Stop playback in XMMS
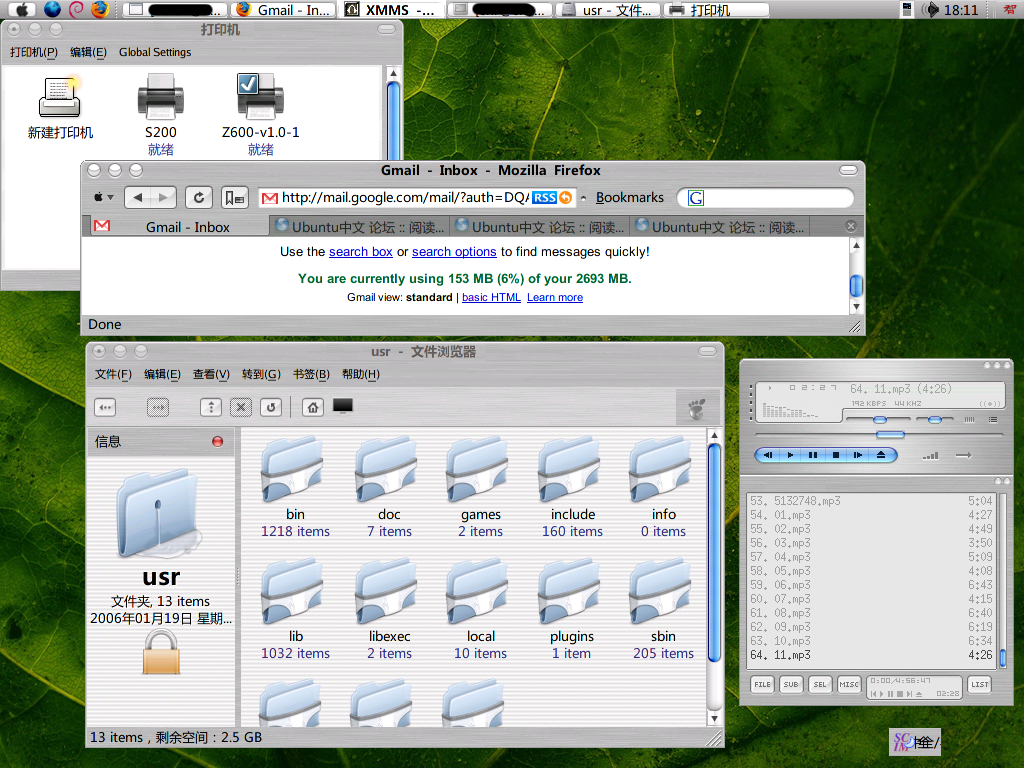 pos(835,455)
